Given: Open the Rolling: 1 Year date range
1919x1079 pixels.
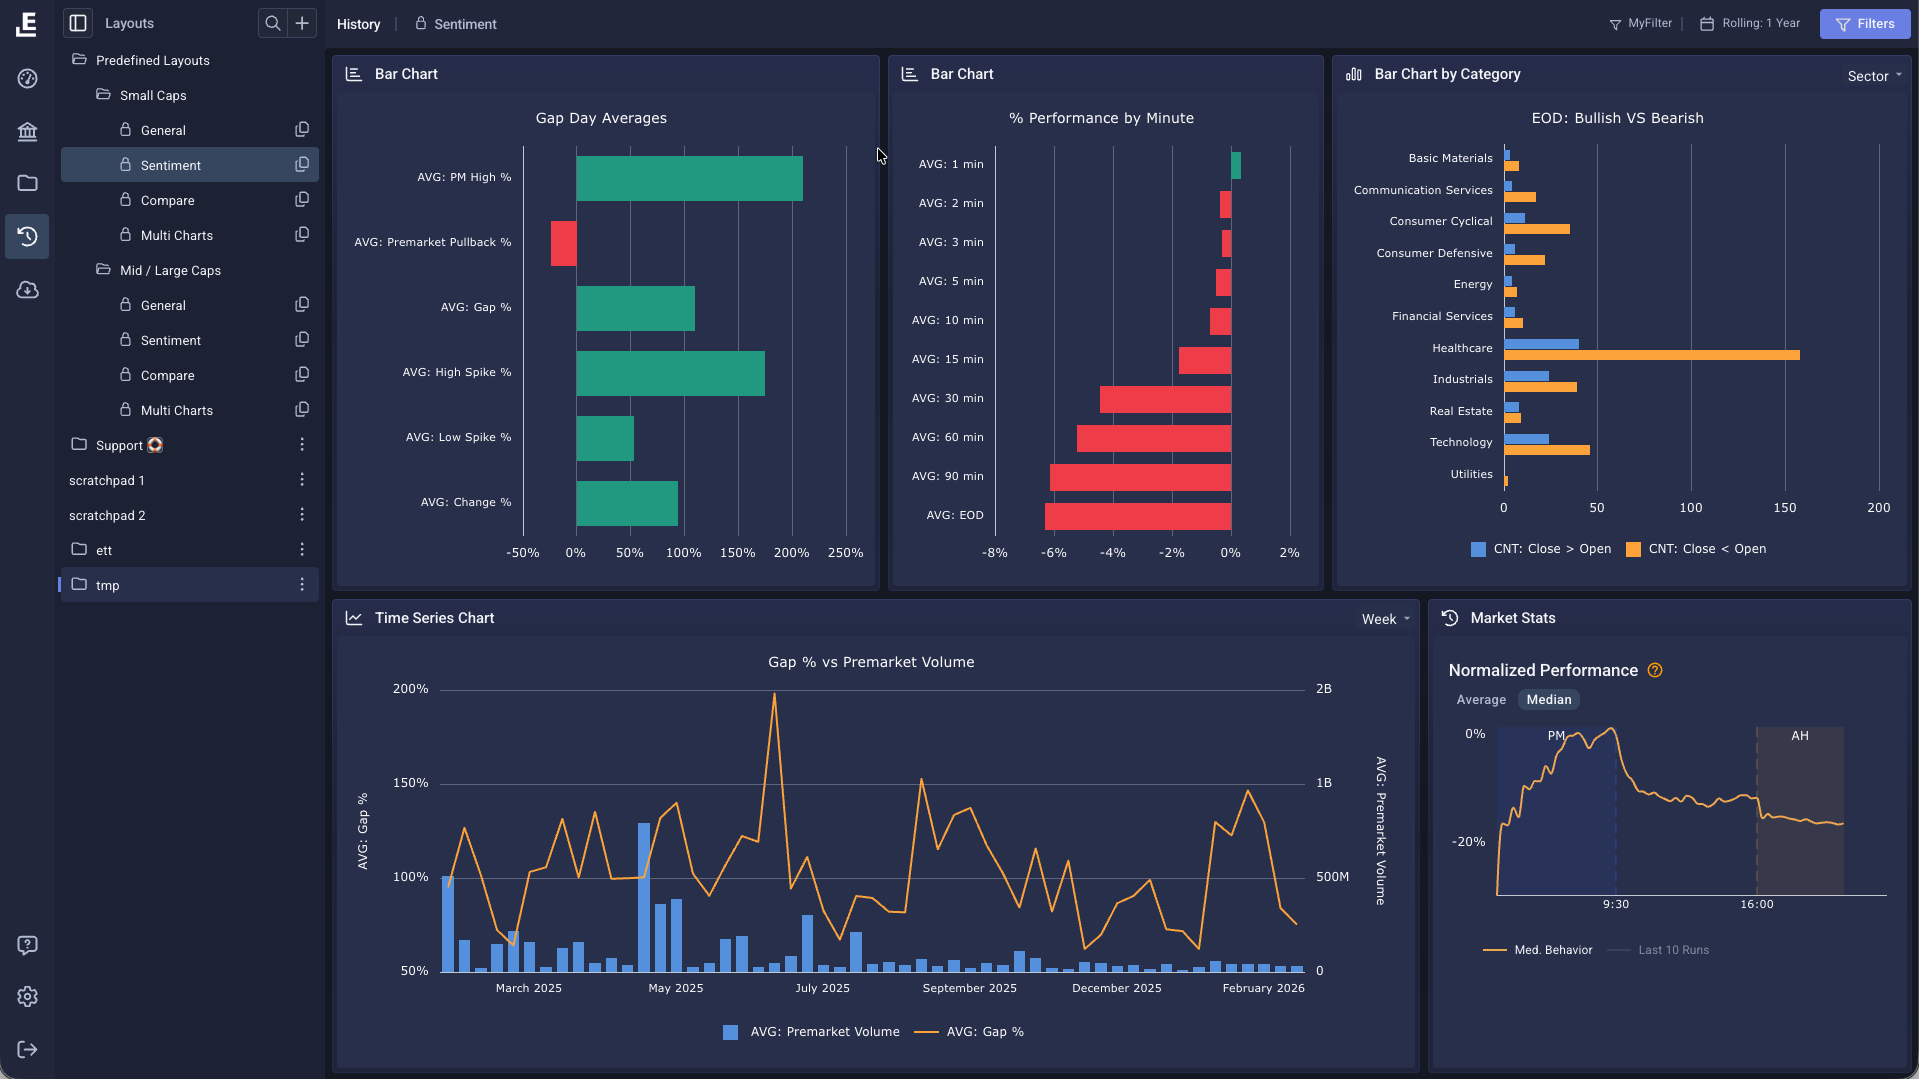Looking at the screenshot, I should click(1750, 24).
